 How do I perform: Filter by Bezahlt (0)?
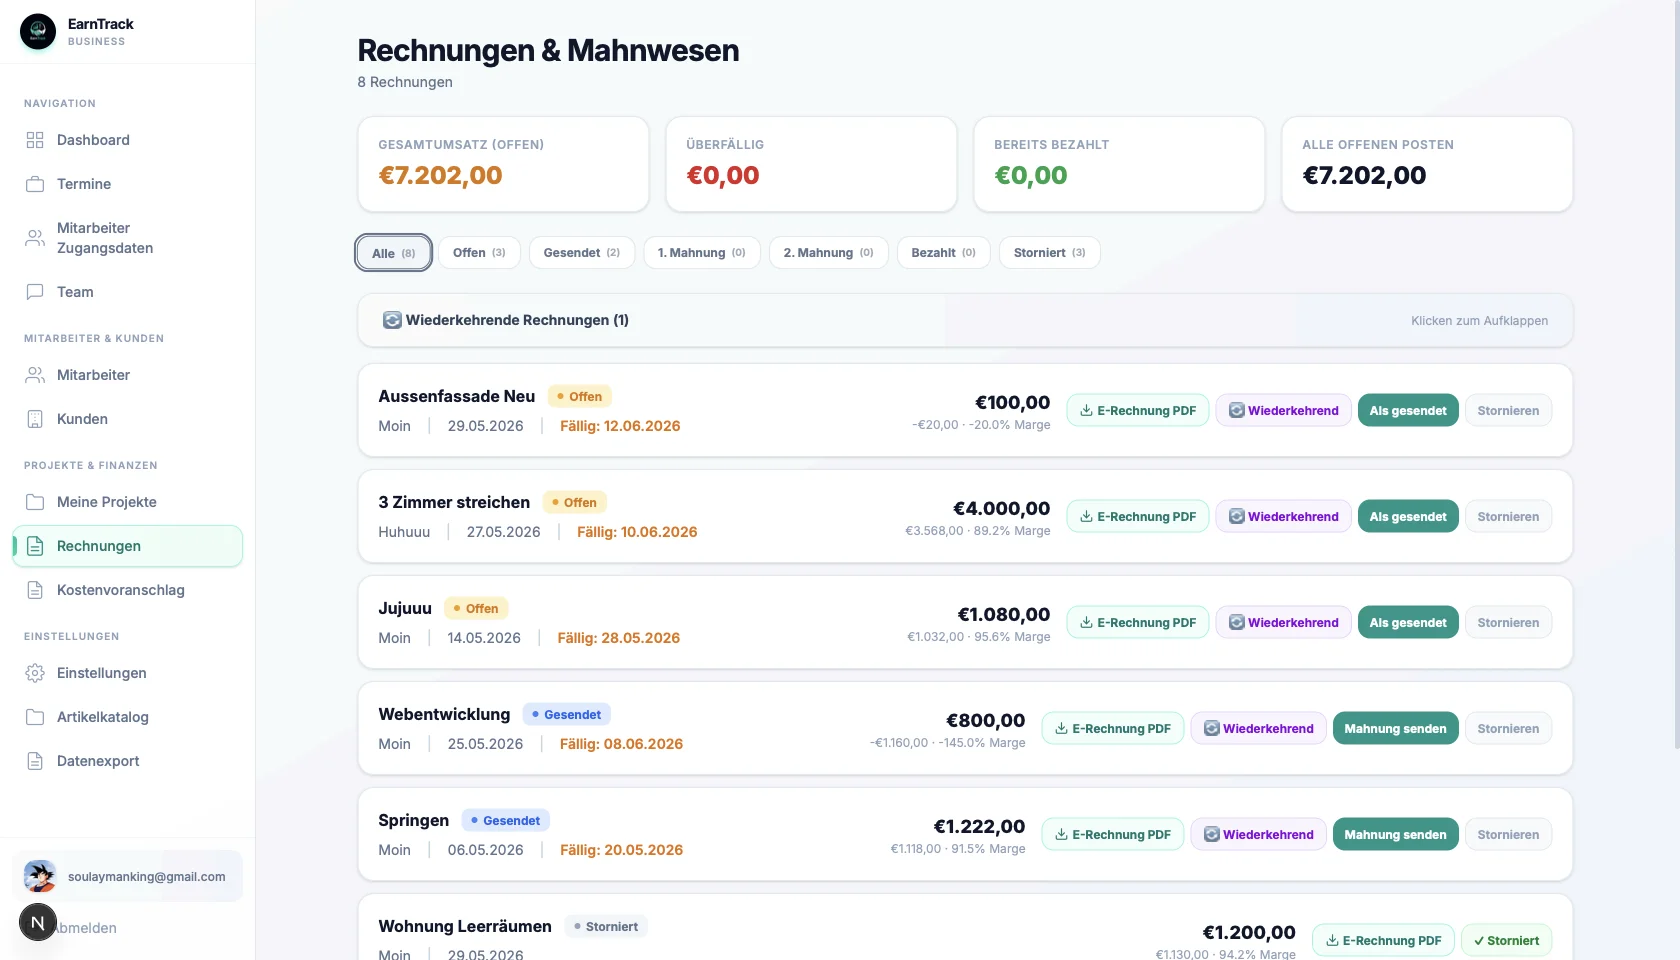tap(944, 253)
